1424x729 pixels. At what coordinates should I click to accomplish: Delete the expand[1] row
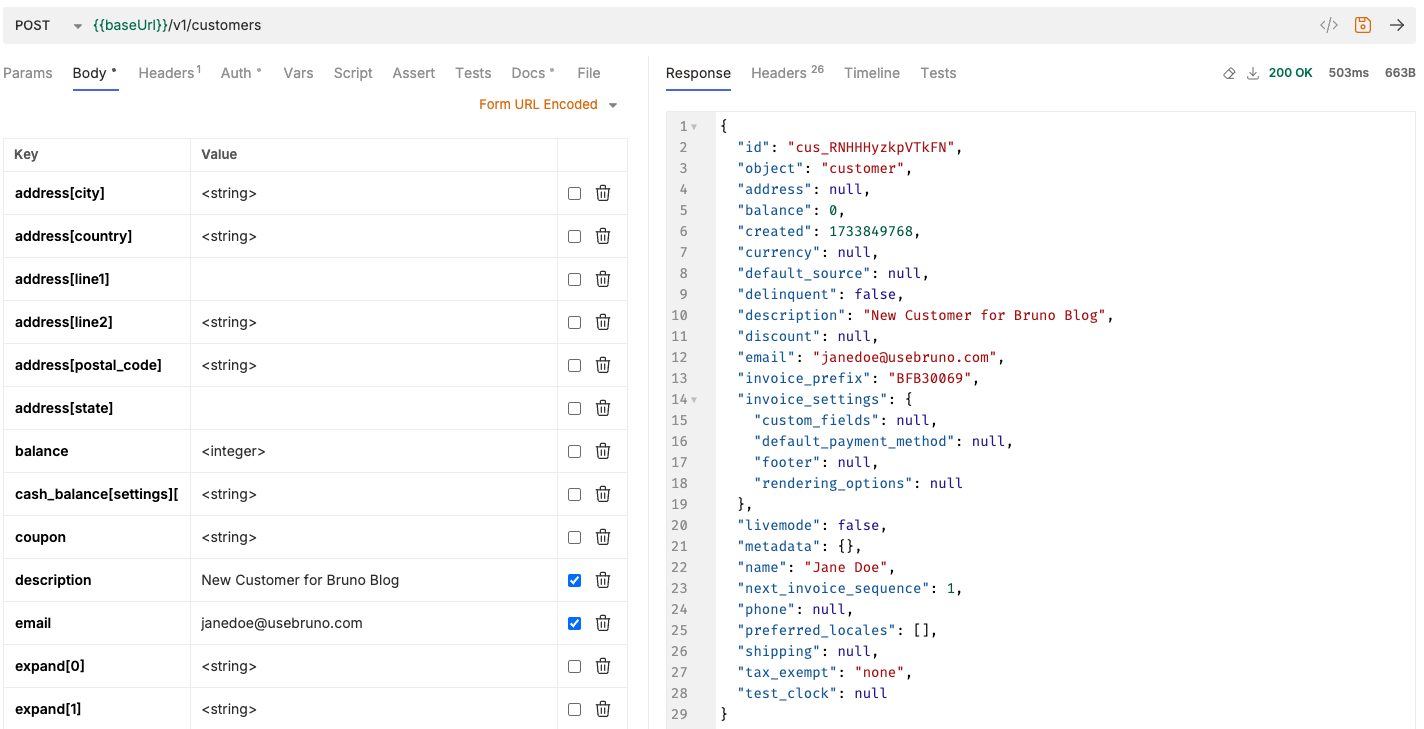(603, 709)
